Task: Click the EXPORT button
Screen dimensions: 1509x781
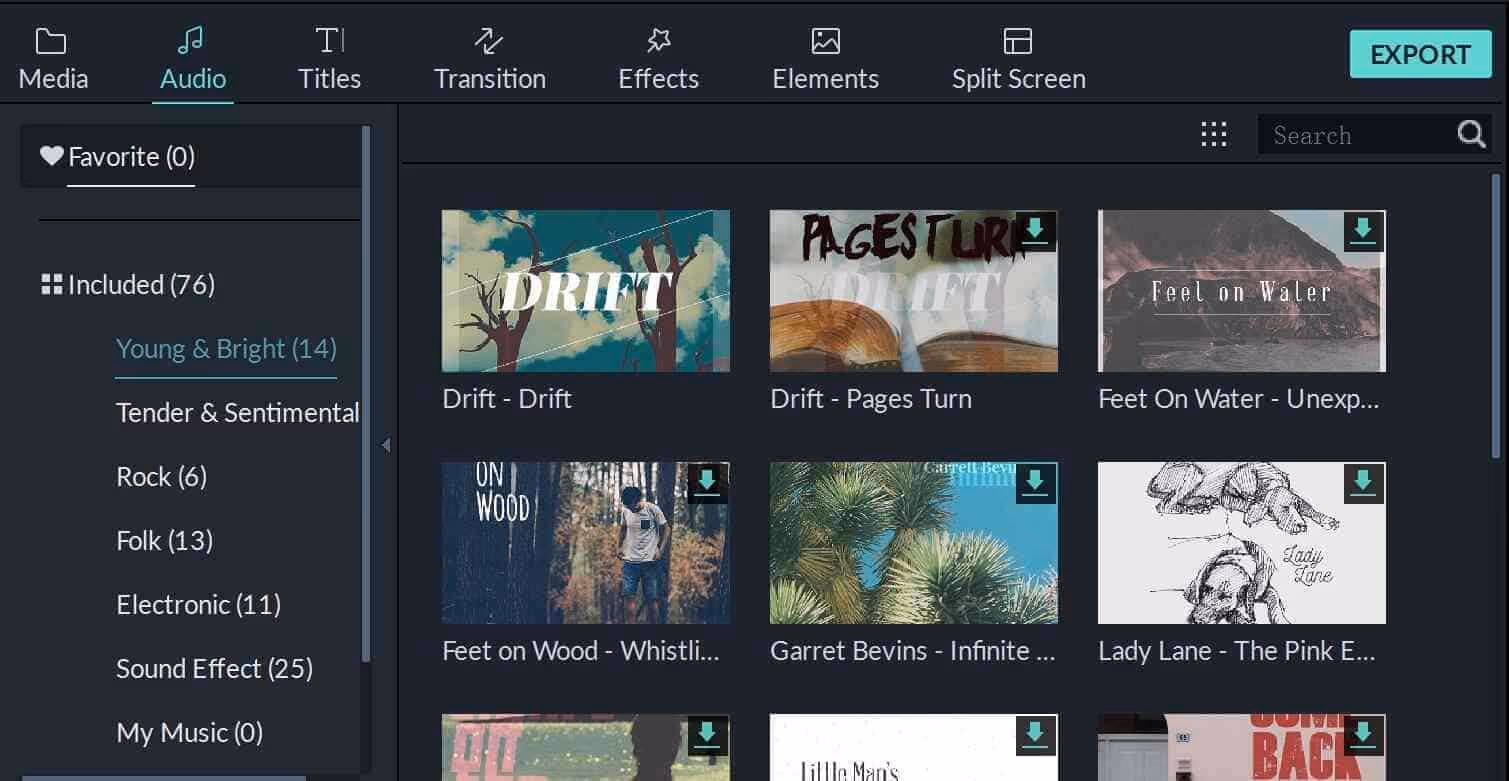Action: [1419, 55]
